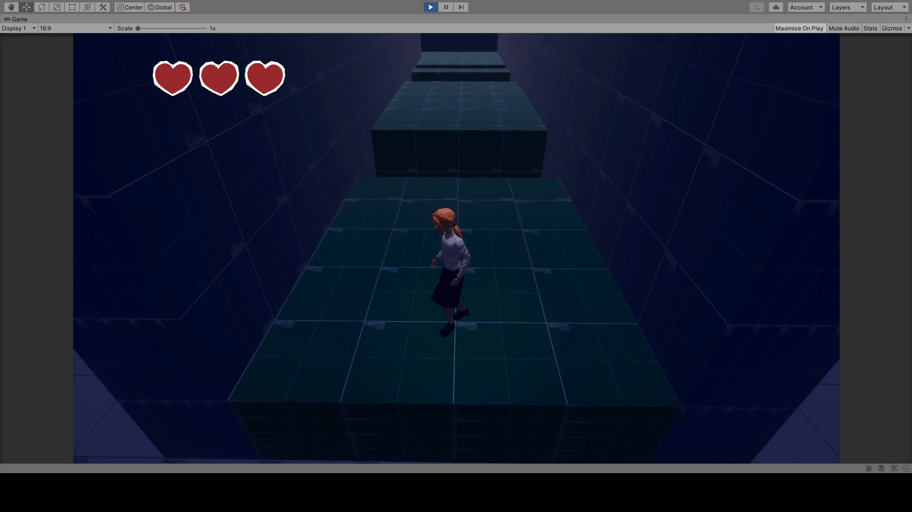Toggle Mute Audio in Game view
The height and width of the screenshot is (512, 912).
843,28
